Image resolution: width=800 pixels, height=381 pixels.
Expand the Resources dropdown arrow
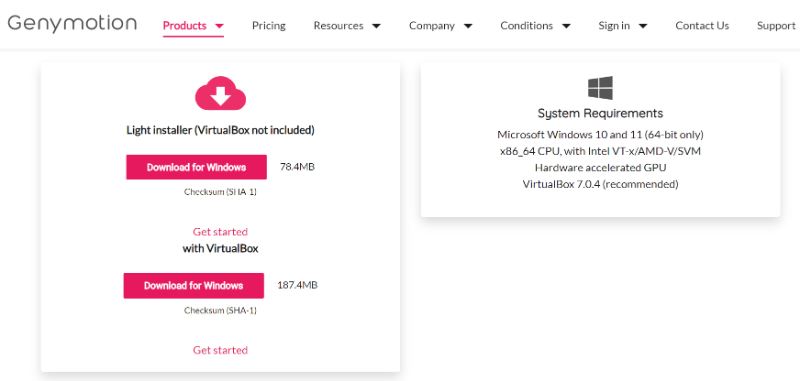pos(376,26)
